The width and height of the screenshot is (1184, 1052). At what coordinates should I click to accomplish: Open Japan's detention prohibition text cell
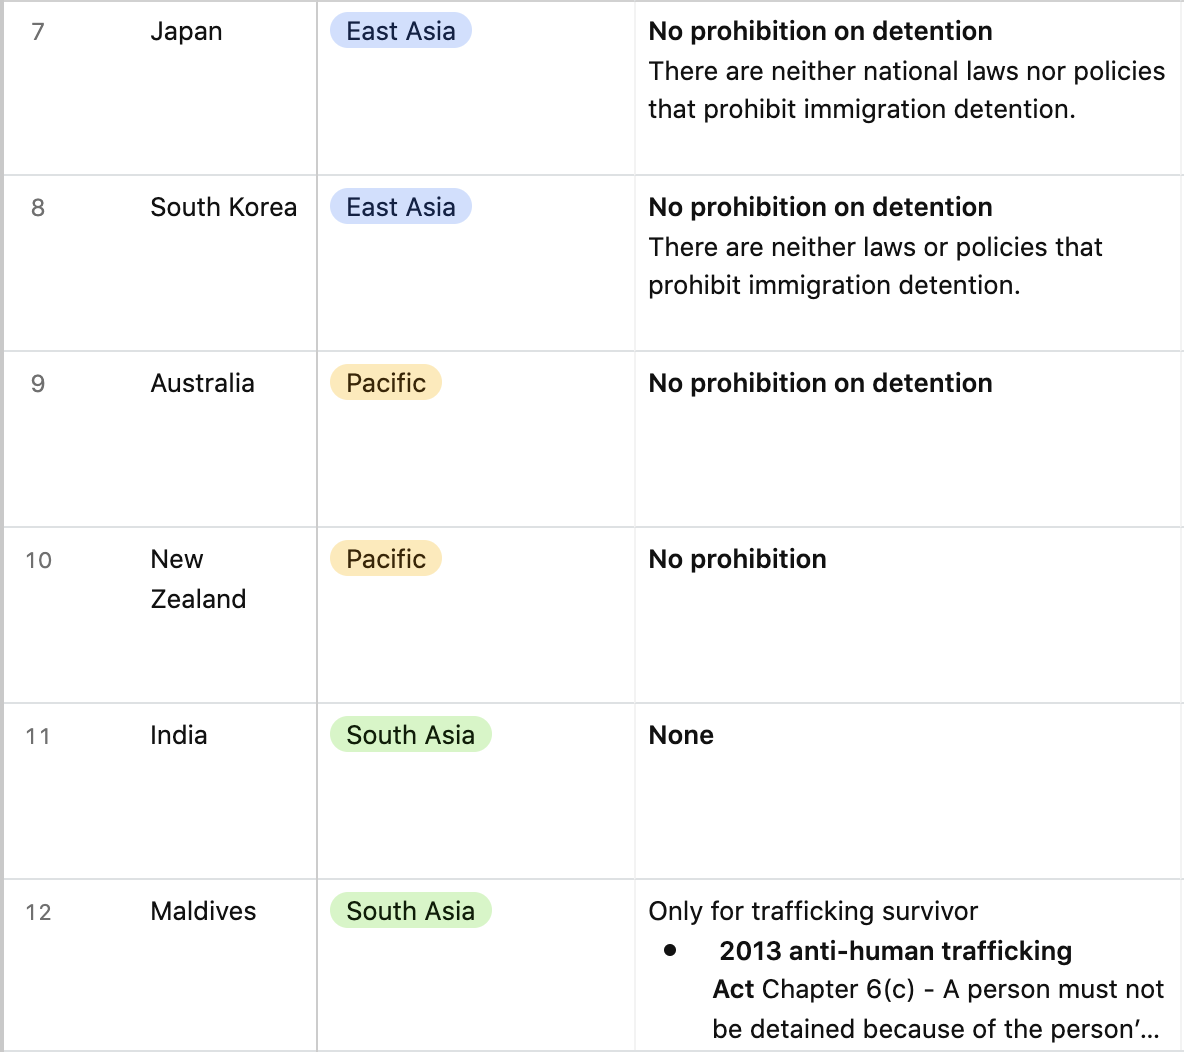pyautogui.click(x=909, y=88)
